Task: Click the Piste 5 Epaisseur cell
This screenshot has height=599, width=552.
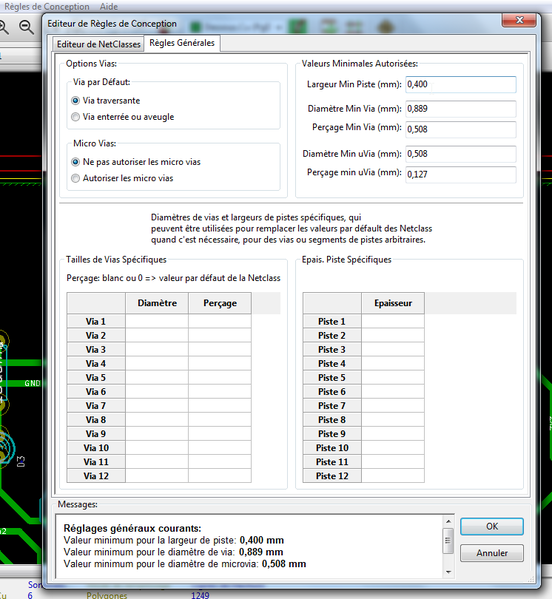Action: 393,378
